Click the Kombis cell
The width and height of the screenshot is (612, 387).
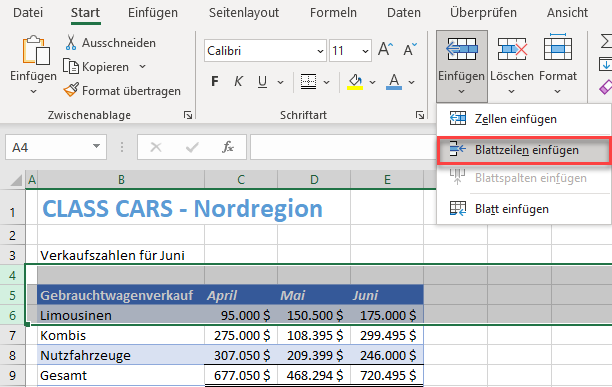[x=121, y=335]
